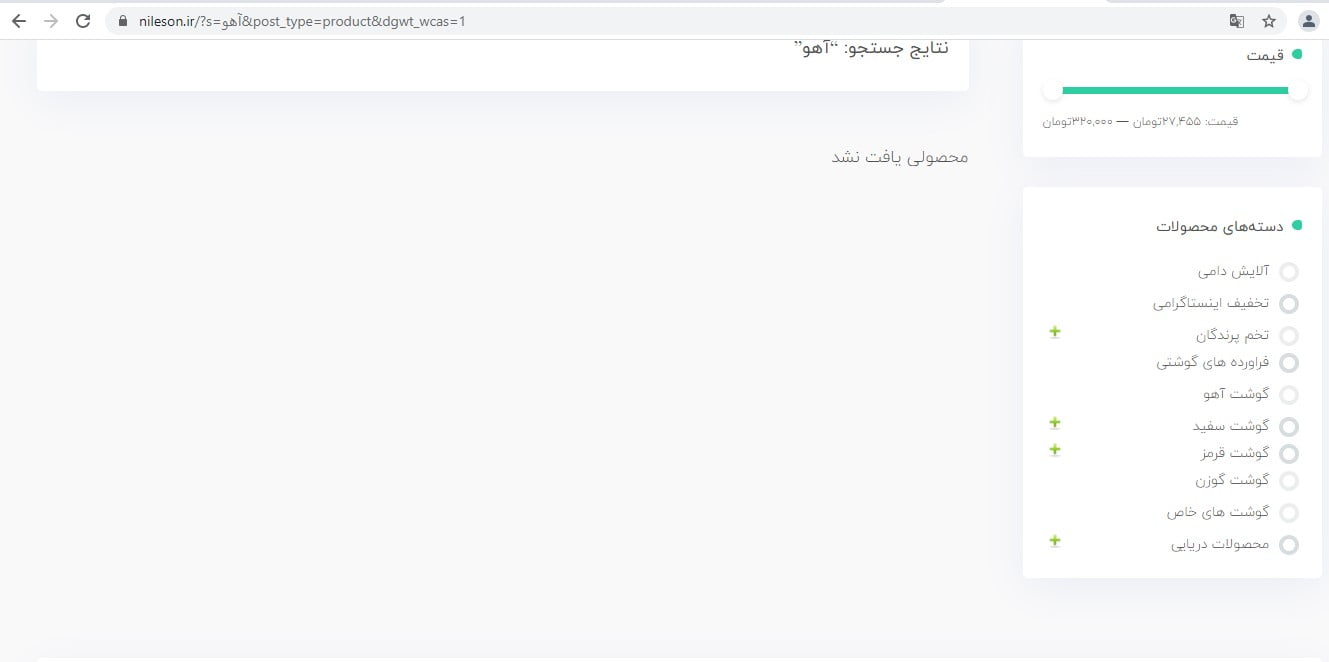Click the تخفیف اینستاگرامی category
The width and height of the screenshot is (1329, 662).
[1211, 303]
